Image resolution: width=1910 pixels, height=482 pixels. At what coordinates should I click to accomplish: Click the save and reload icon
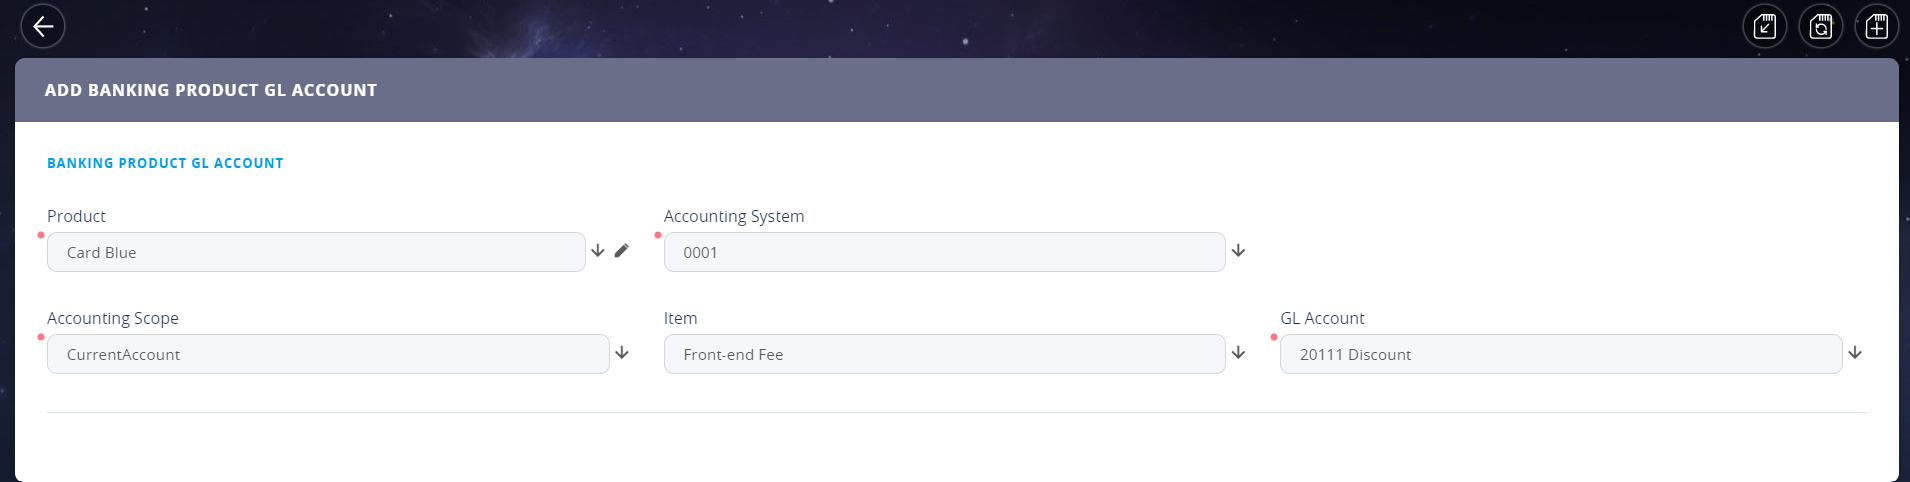[1821, 27]
